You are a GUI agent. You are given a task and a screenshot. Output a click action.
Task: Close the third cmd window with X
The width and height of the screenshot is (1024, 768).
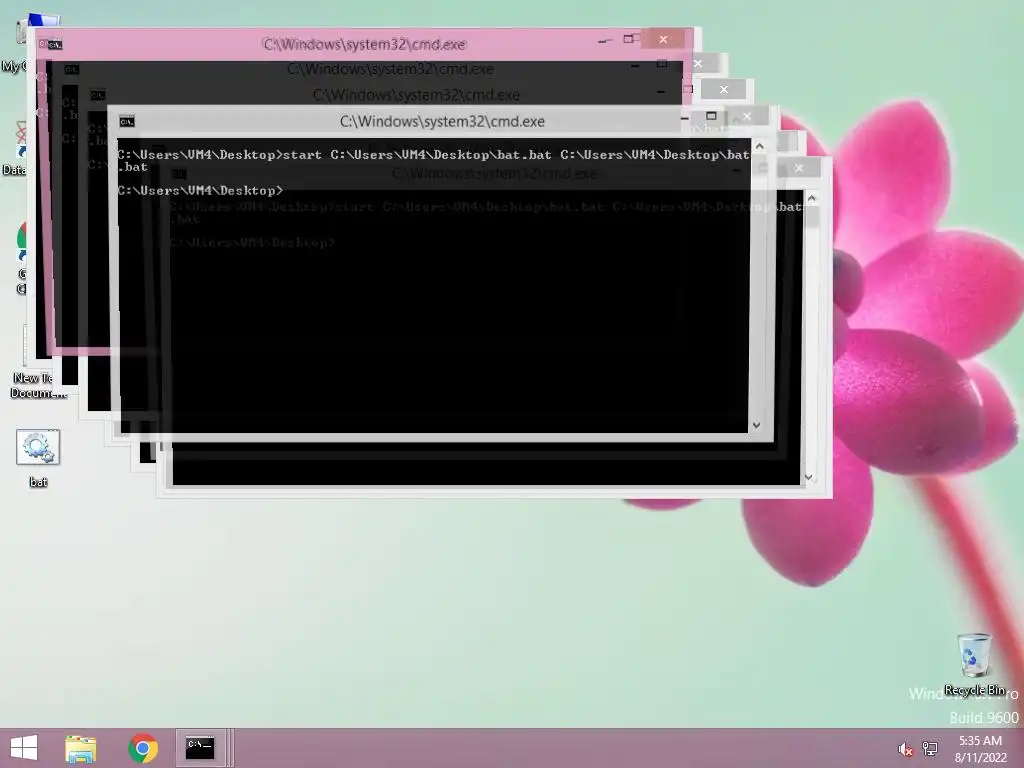pyautogui.click(x=724, y=89)
